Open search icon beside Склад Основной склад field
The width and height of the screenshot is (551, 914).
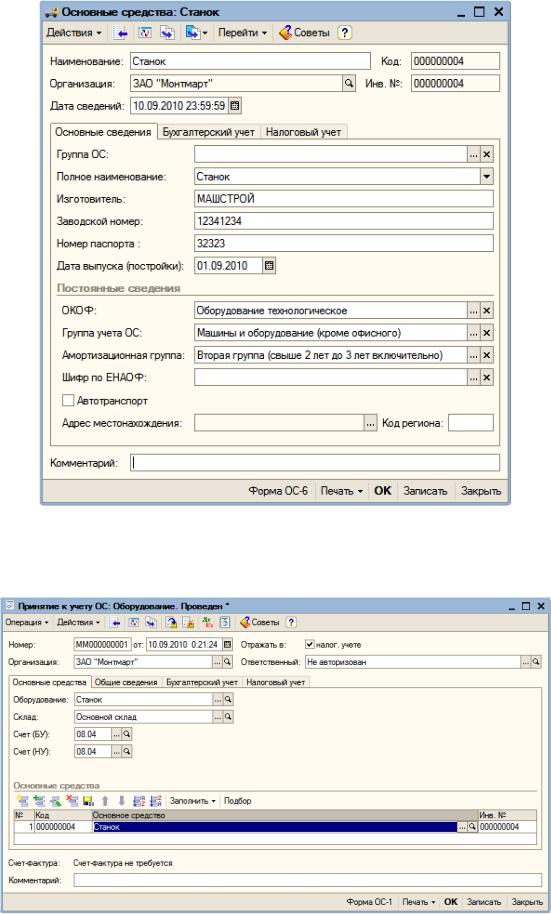[228, 717]
